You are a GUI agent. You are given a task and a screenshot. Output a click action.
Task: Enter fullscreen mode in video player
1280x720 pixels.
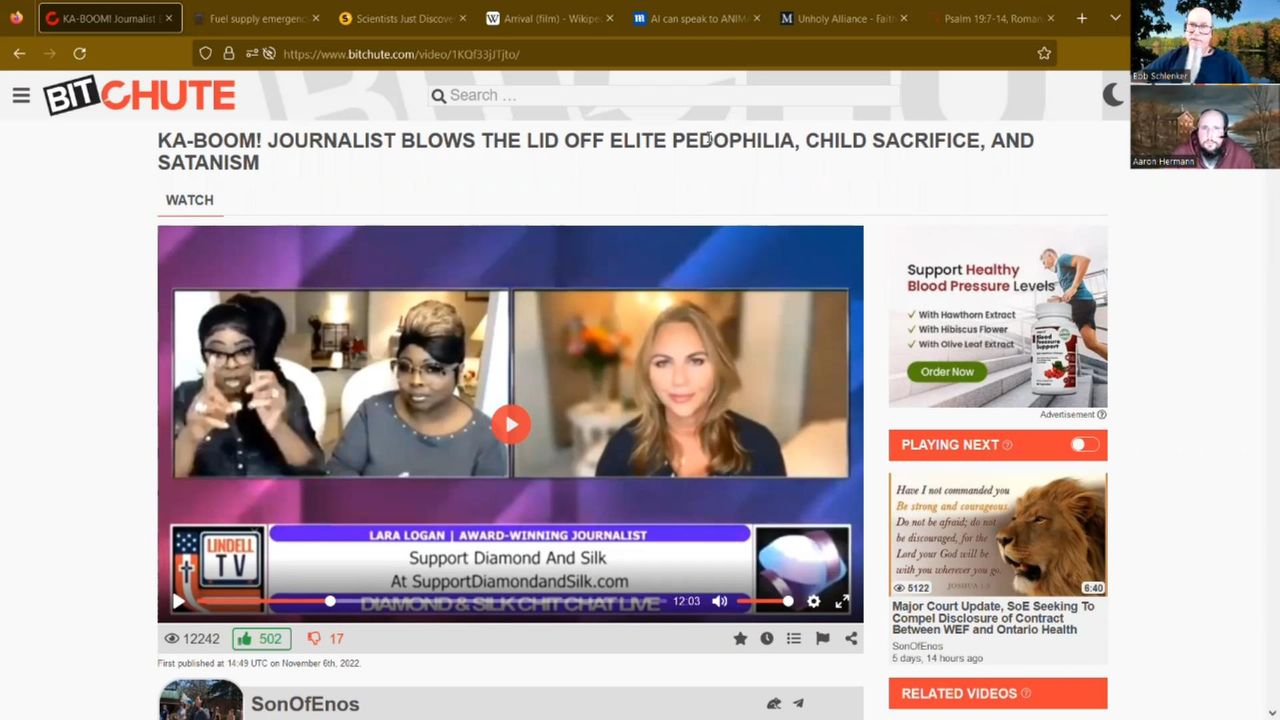click(842, 602)
